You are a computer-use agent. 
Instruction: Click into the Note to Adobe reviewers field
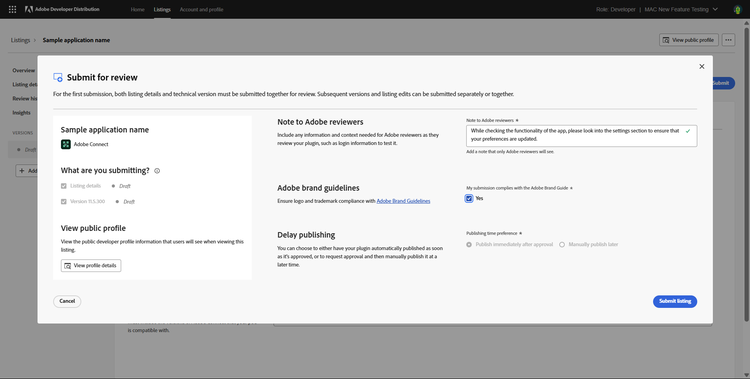[x=582, y=136]
